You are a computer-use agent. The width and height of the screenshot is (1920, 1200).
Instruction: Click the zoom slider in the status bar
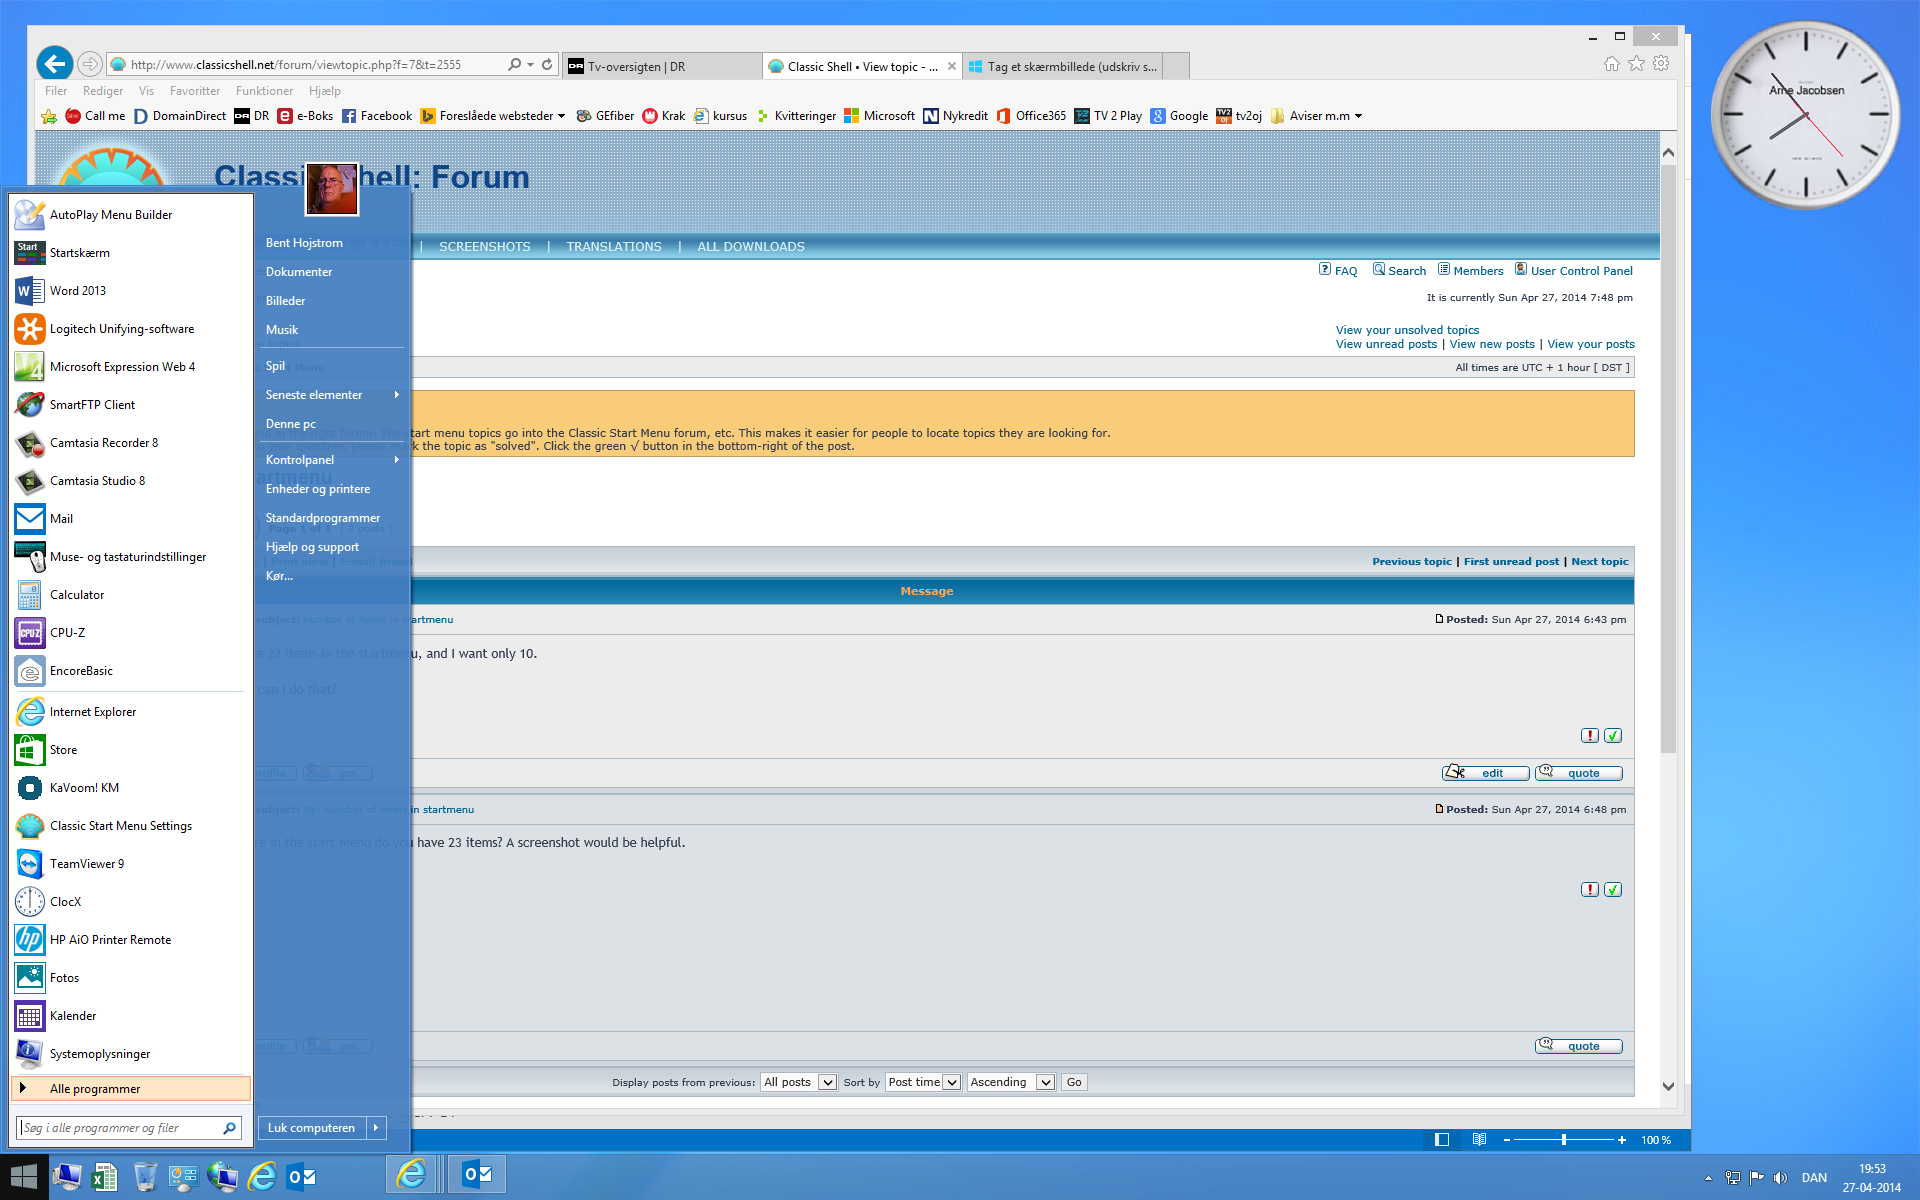point(1563,1140)
